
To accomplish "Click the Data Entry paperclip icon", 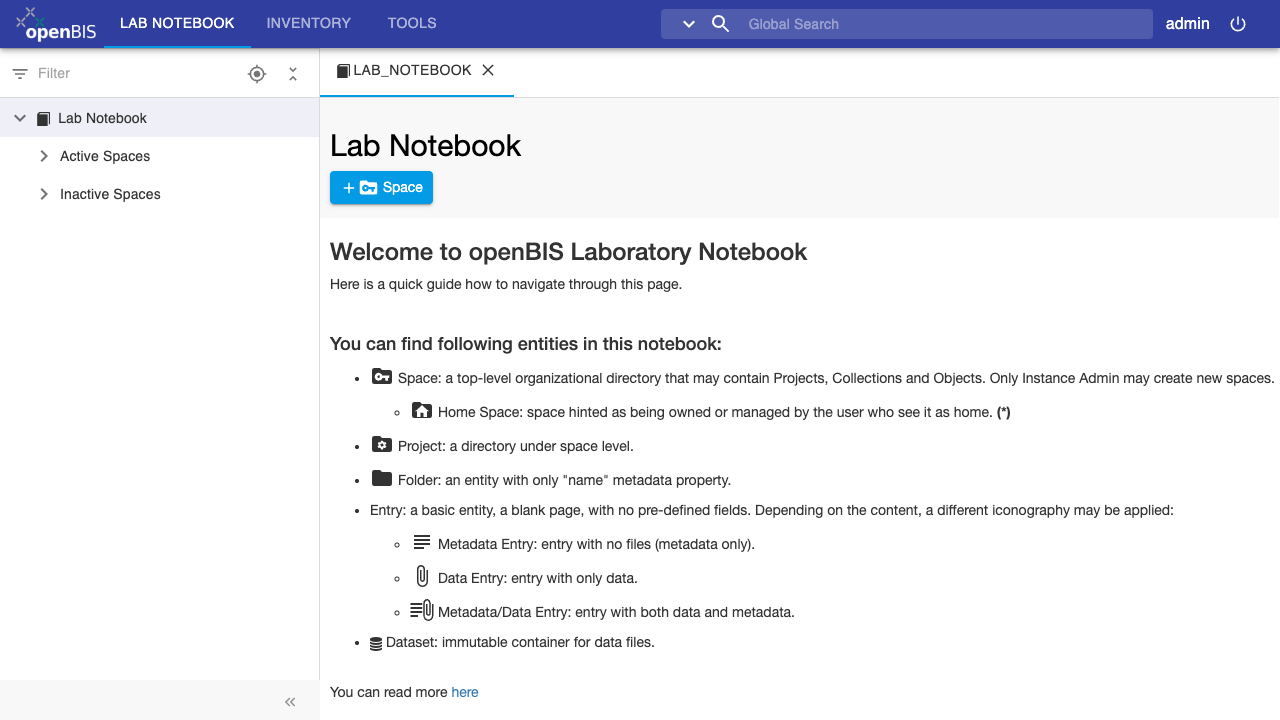I will [x=422, y=576].
